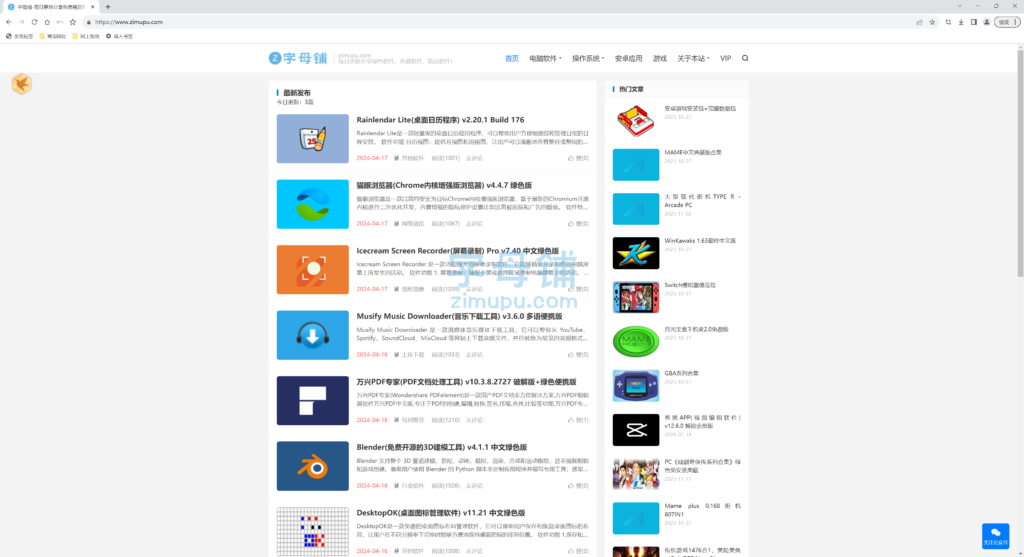Open the tab search chevron in title bar
The width and height of the screenshot is (1024, 557).
959,6
